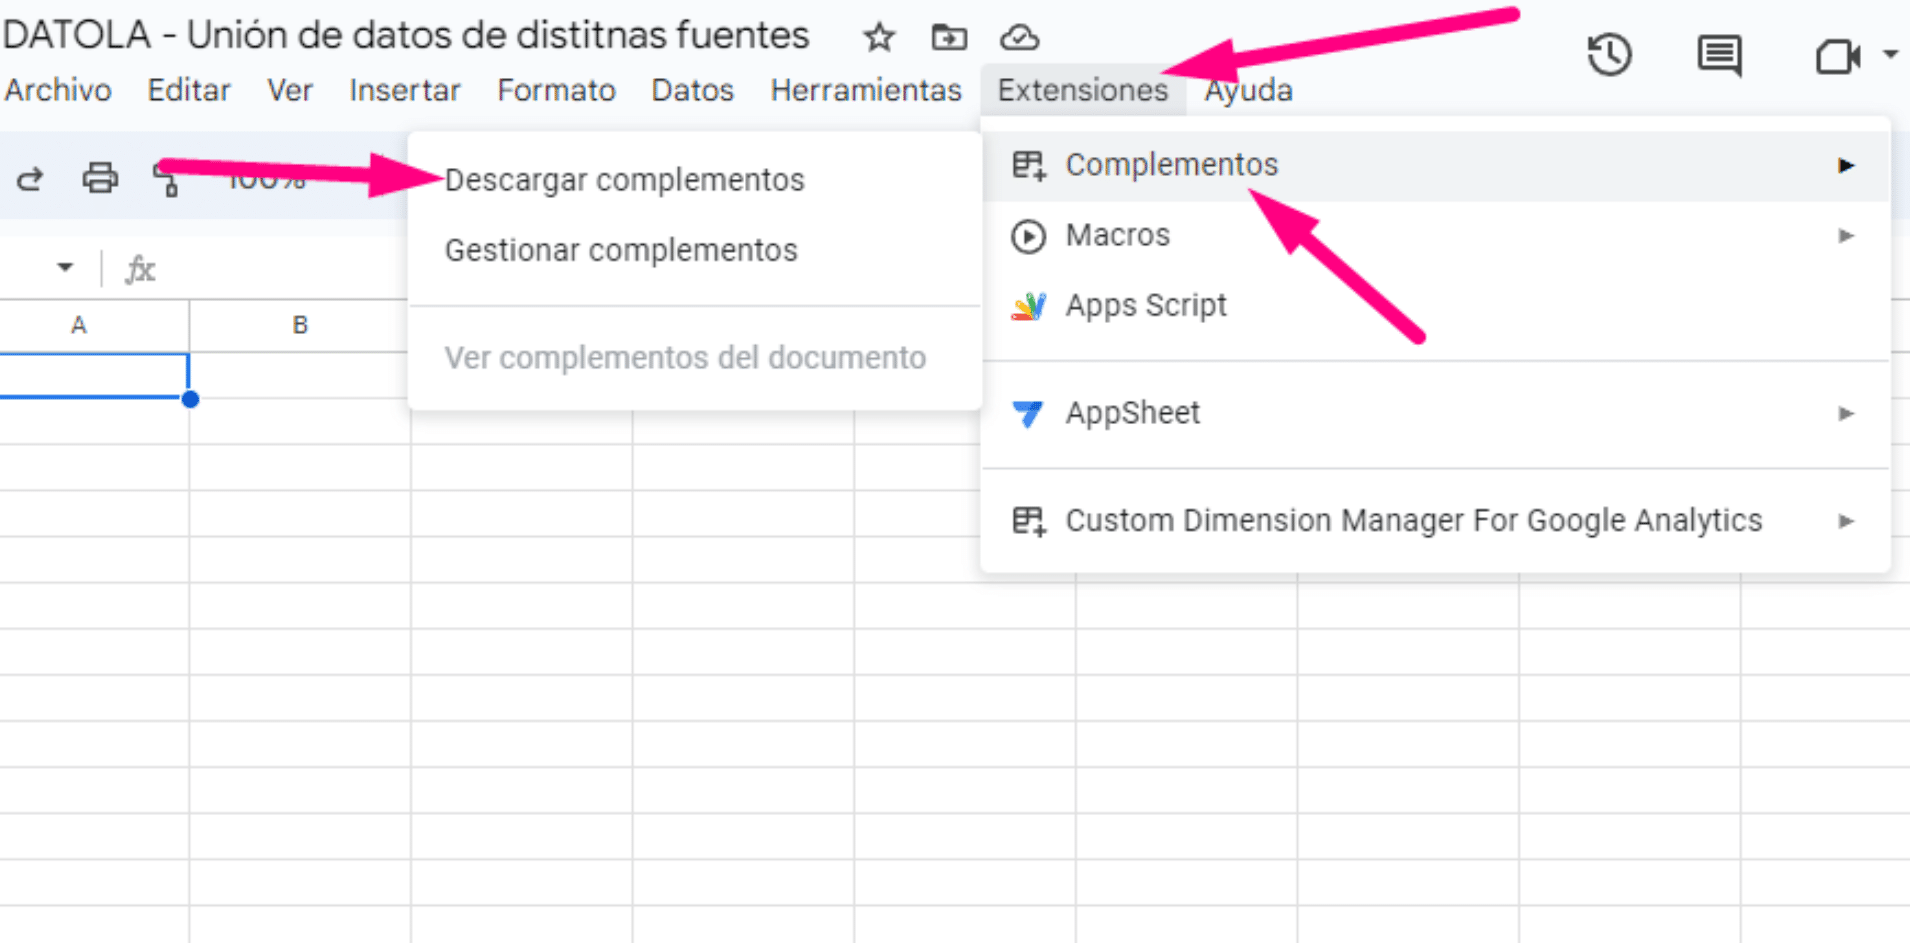Click inside the fx formula bar
This screenshot has width=1910, height=943.
pyautogui.click(x=400, y=268)
